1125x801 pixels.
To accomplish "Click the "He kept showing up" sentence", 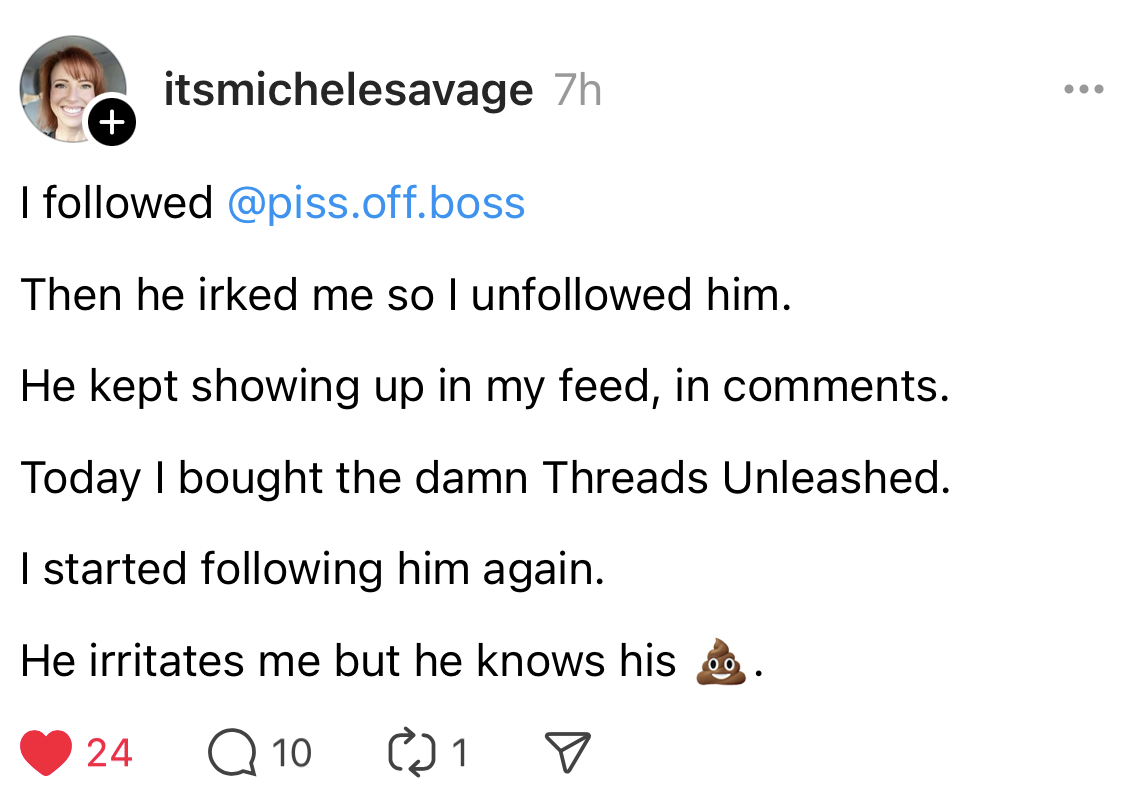I will pos(485,386).
